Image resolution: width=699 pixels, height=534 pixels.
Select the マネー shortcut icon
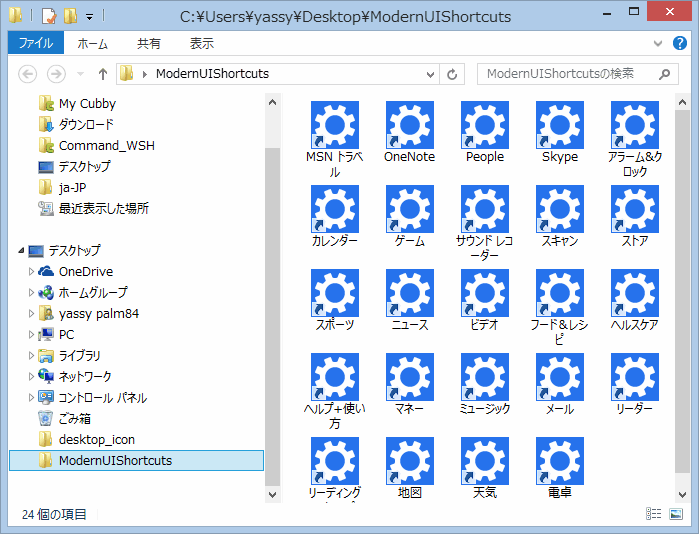[410, 377]
